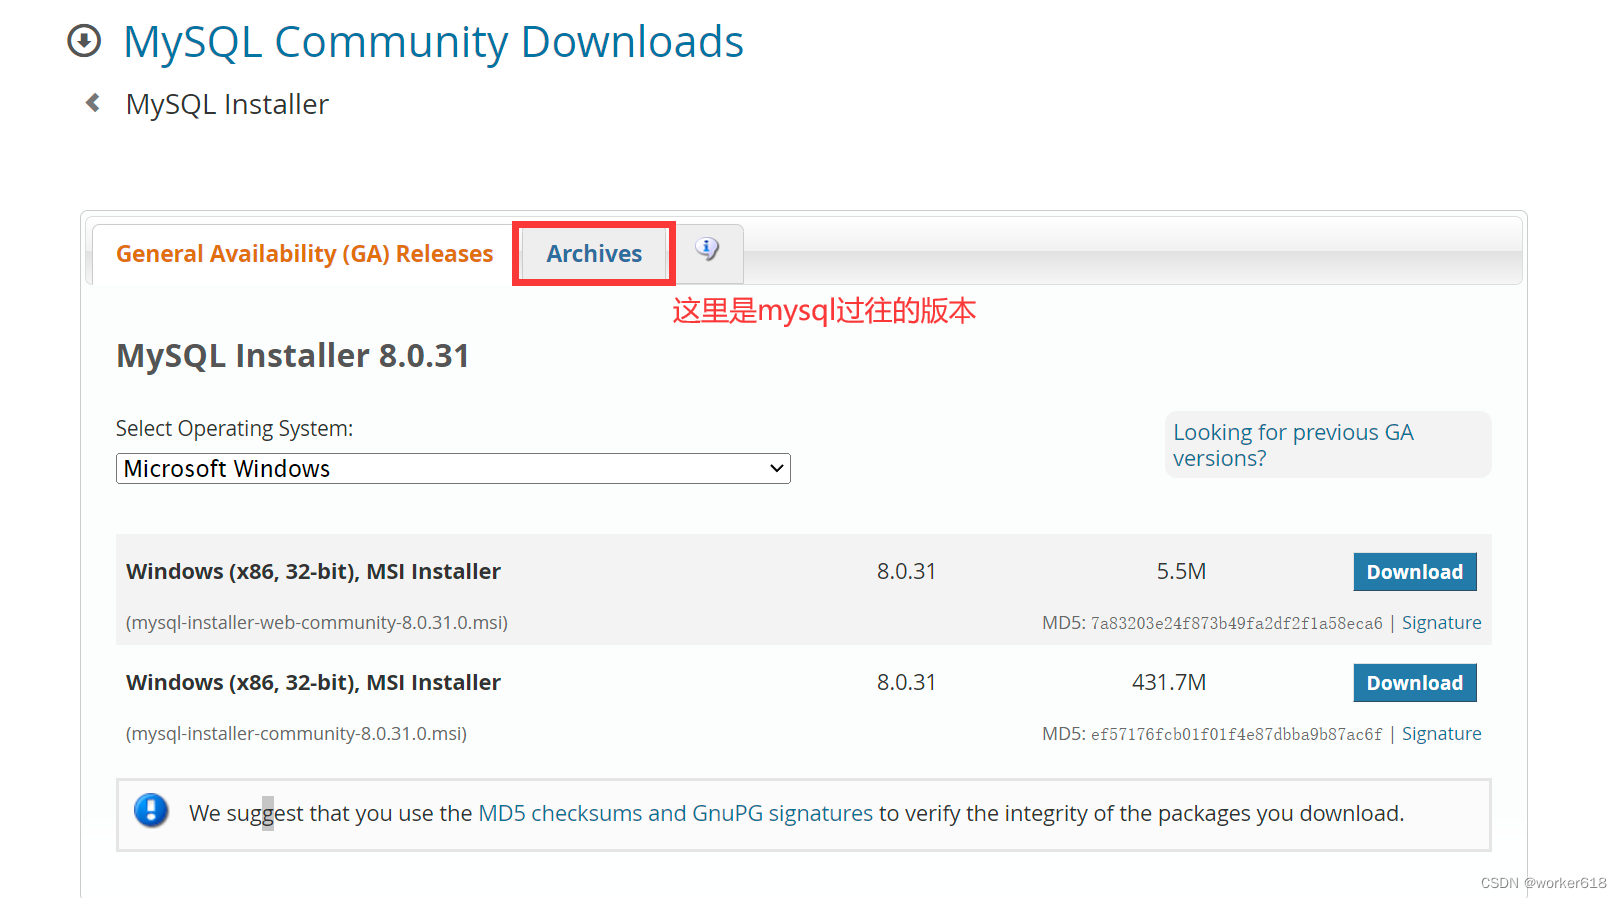Click filename mysql-installer-web-community-8.0.31.0.msi
The image size is (1622, 898).
tap(317, 623)
